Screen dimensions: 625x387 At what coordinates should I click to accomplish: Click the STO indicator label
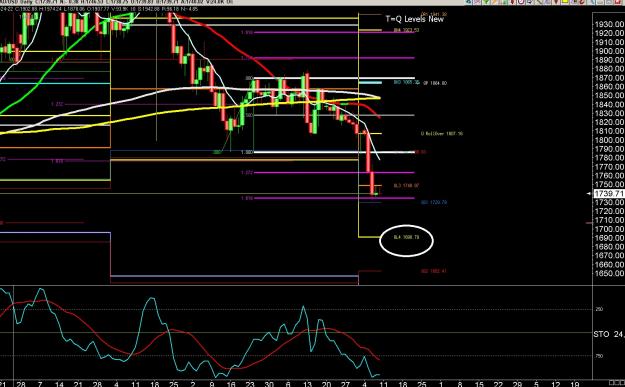pyautogui.click(x=609, y=334)
